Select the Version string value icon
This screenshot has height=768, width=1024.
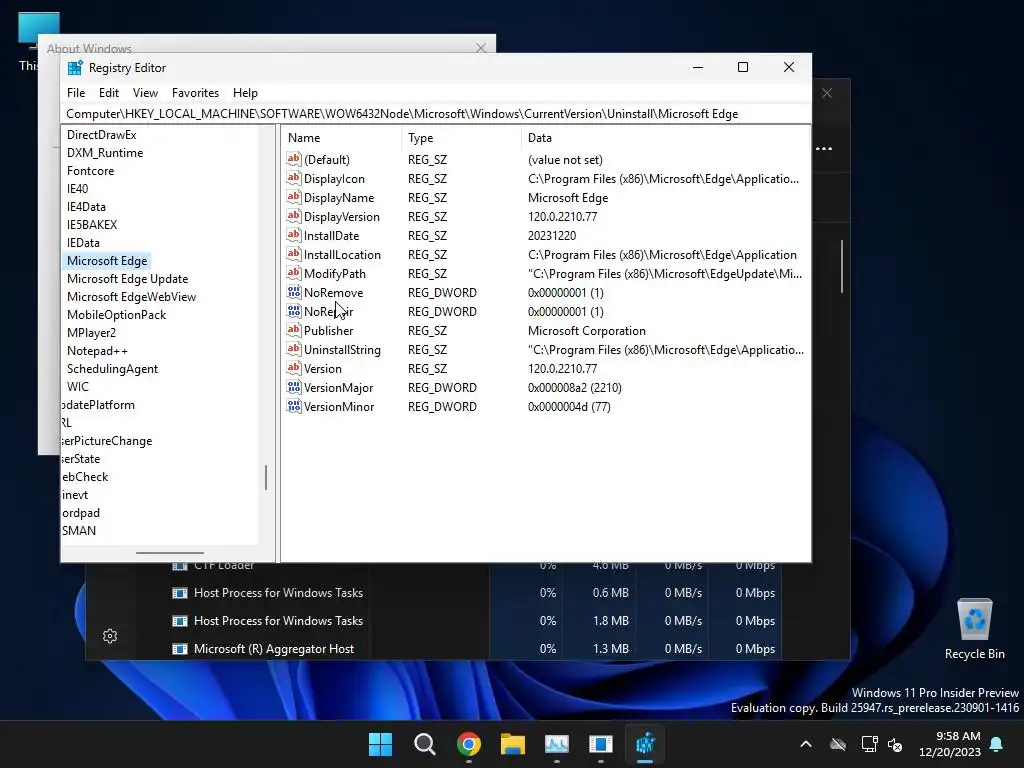pyautogui.click(x=294, y=368)
